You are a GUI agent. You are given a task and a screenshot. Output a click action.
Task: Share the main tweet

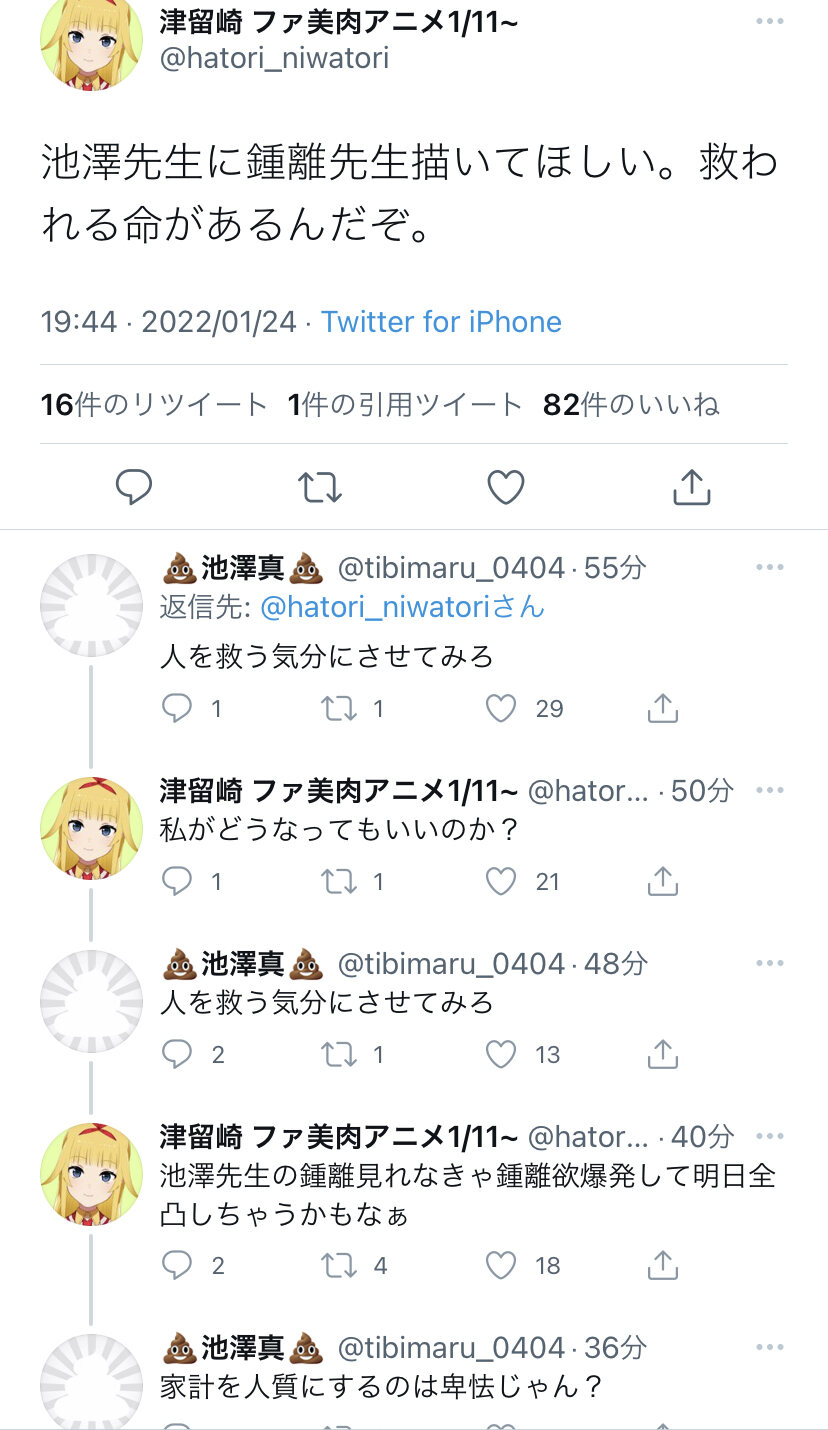click(x=692, y=487)
